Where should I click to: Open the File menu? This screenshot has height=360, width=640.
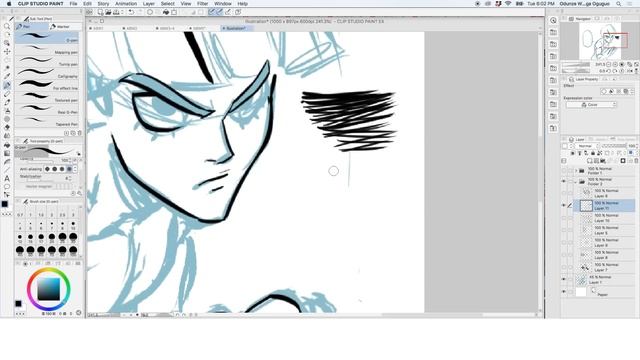73,4
